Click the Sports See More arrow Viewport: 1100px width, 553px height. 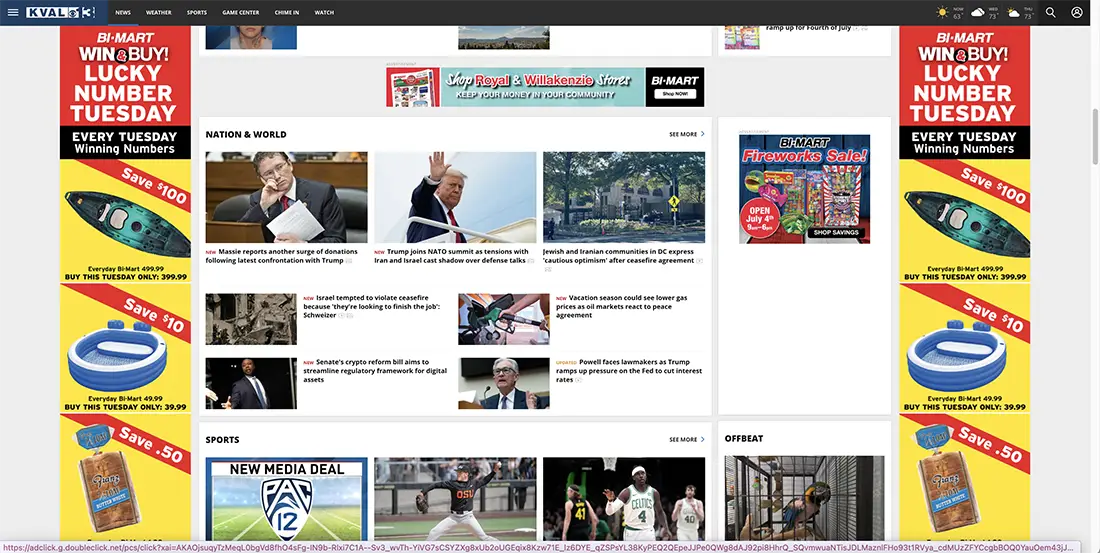(x=703, y=439)
